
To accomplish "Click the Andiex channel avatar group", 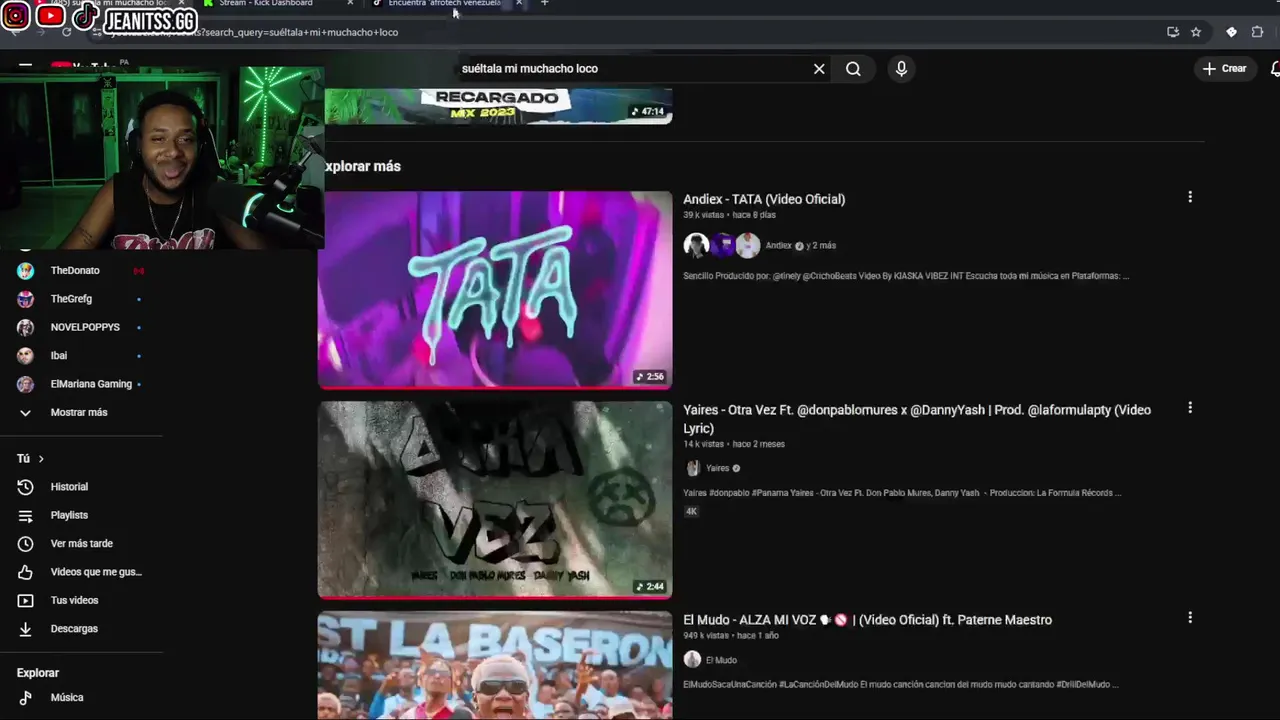I will [722, 245].
